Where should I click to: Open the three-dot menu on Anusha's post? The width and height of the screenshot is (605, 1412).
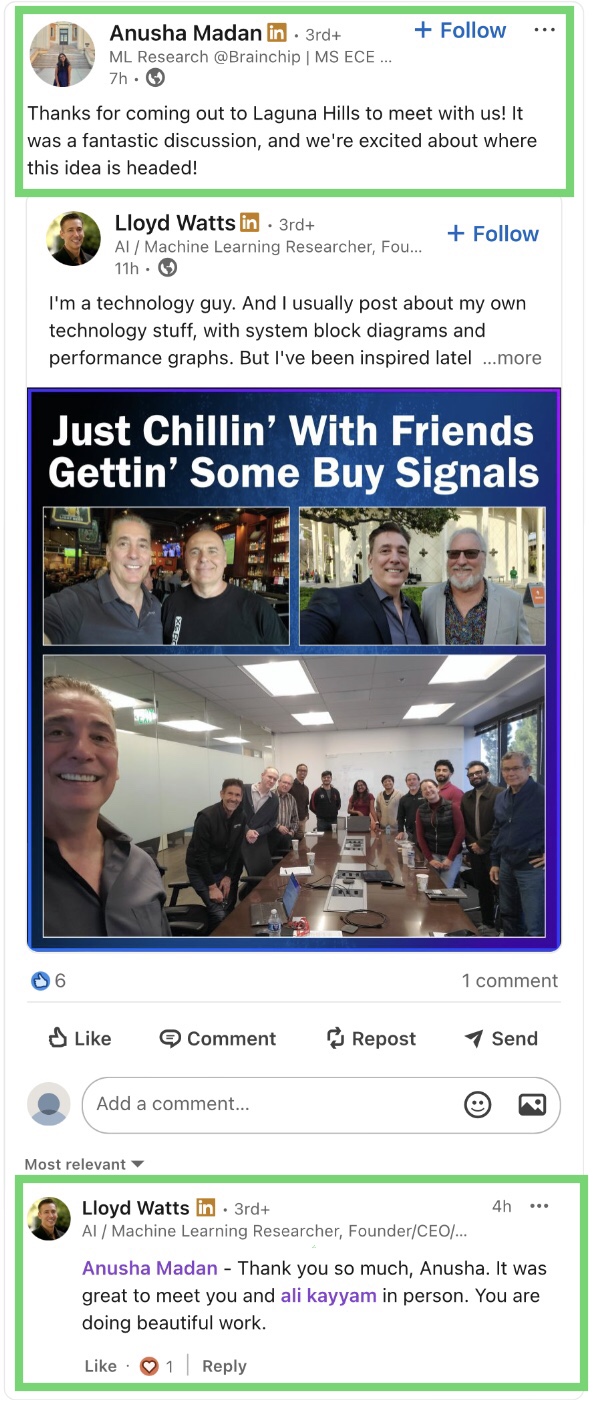tap(544, 31)
